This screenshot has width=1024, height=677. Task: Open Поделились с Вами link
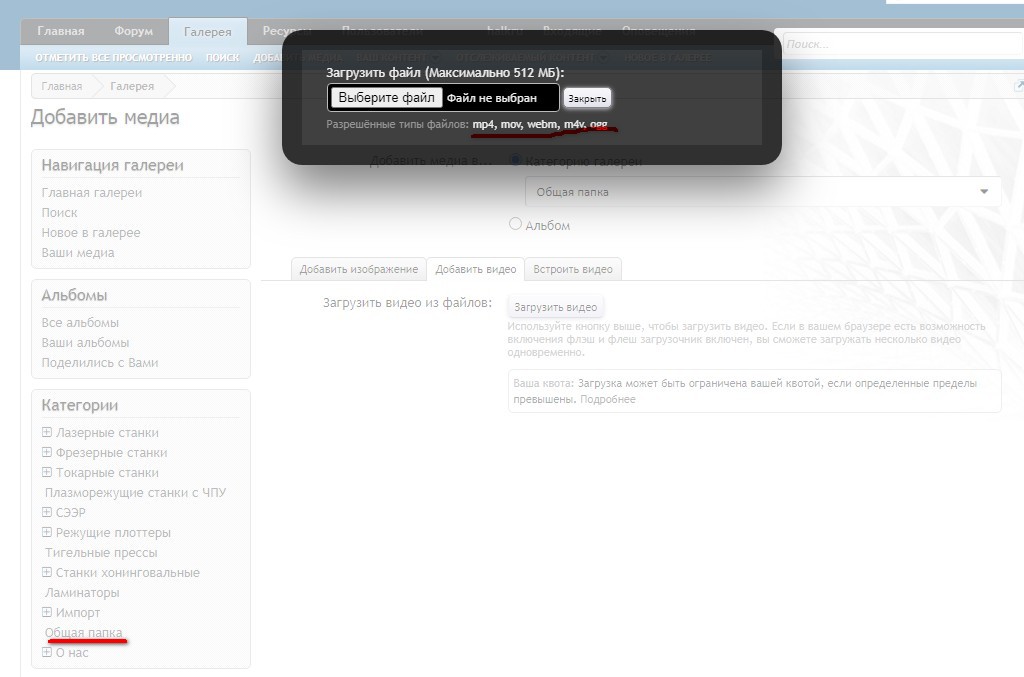click(99, 362)
